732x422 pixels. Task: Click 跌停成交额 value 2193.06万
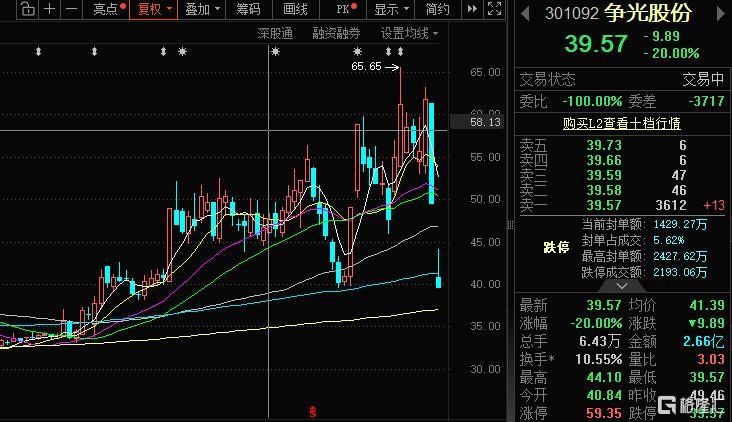coord(680,272)
